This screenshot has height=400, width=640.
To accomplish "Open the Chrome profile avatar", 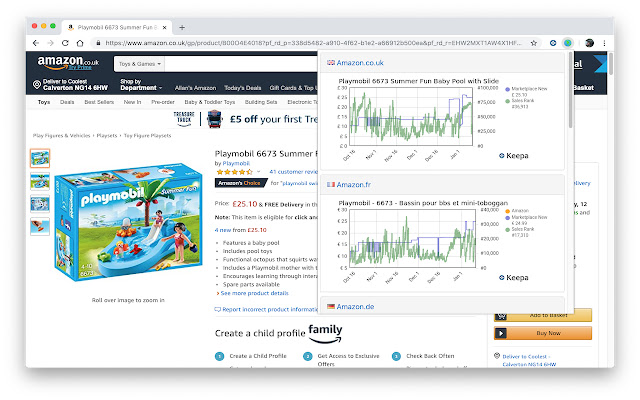I will pos(589,43).
